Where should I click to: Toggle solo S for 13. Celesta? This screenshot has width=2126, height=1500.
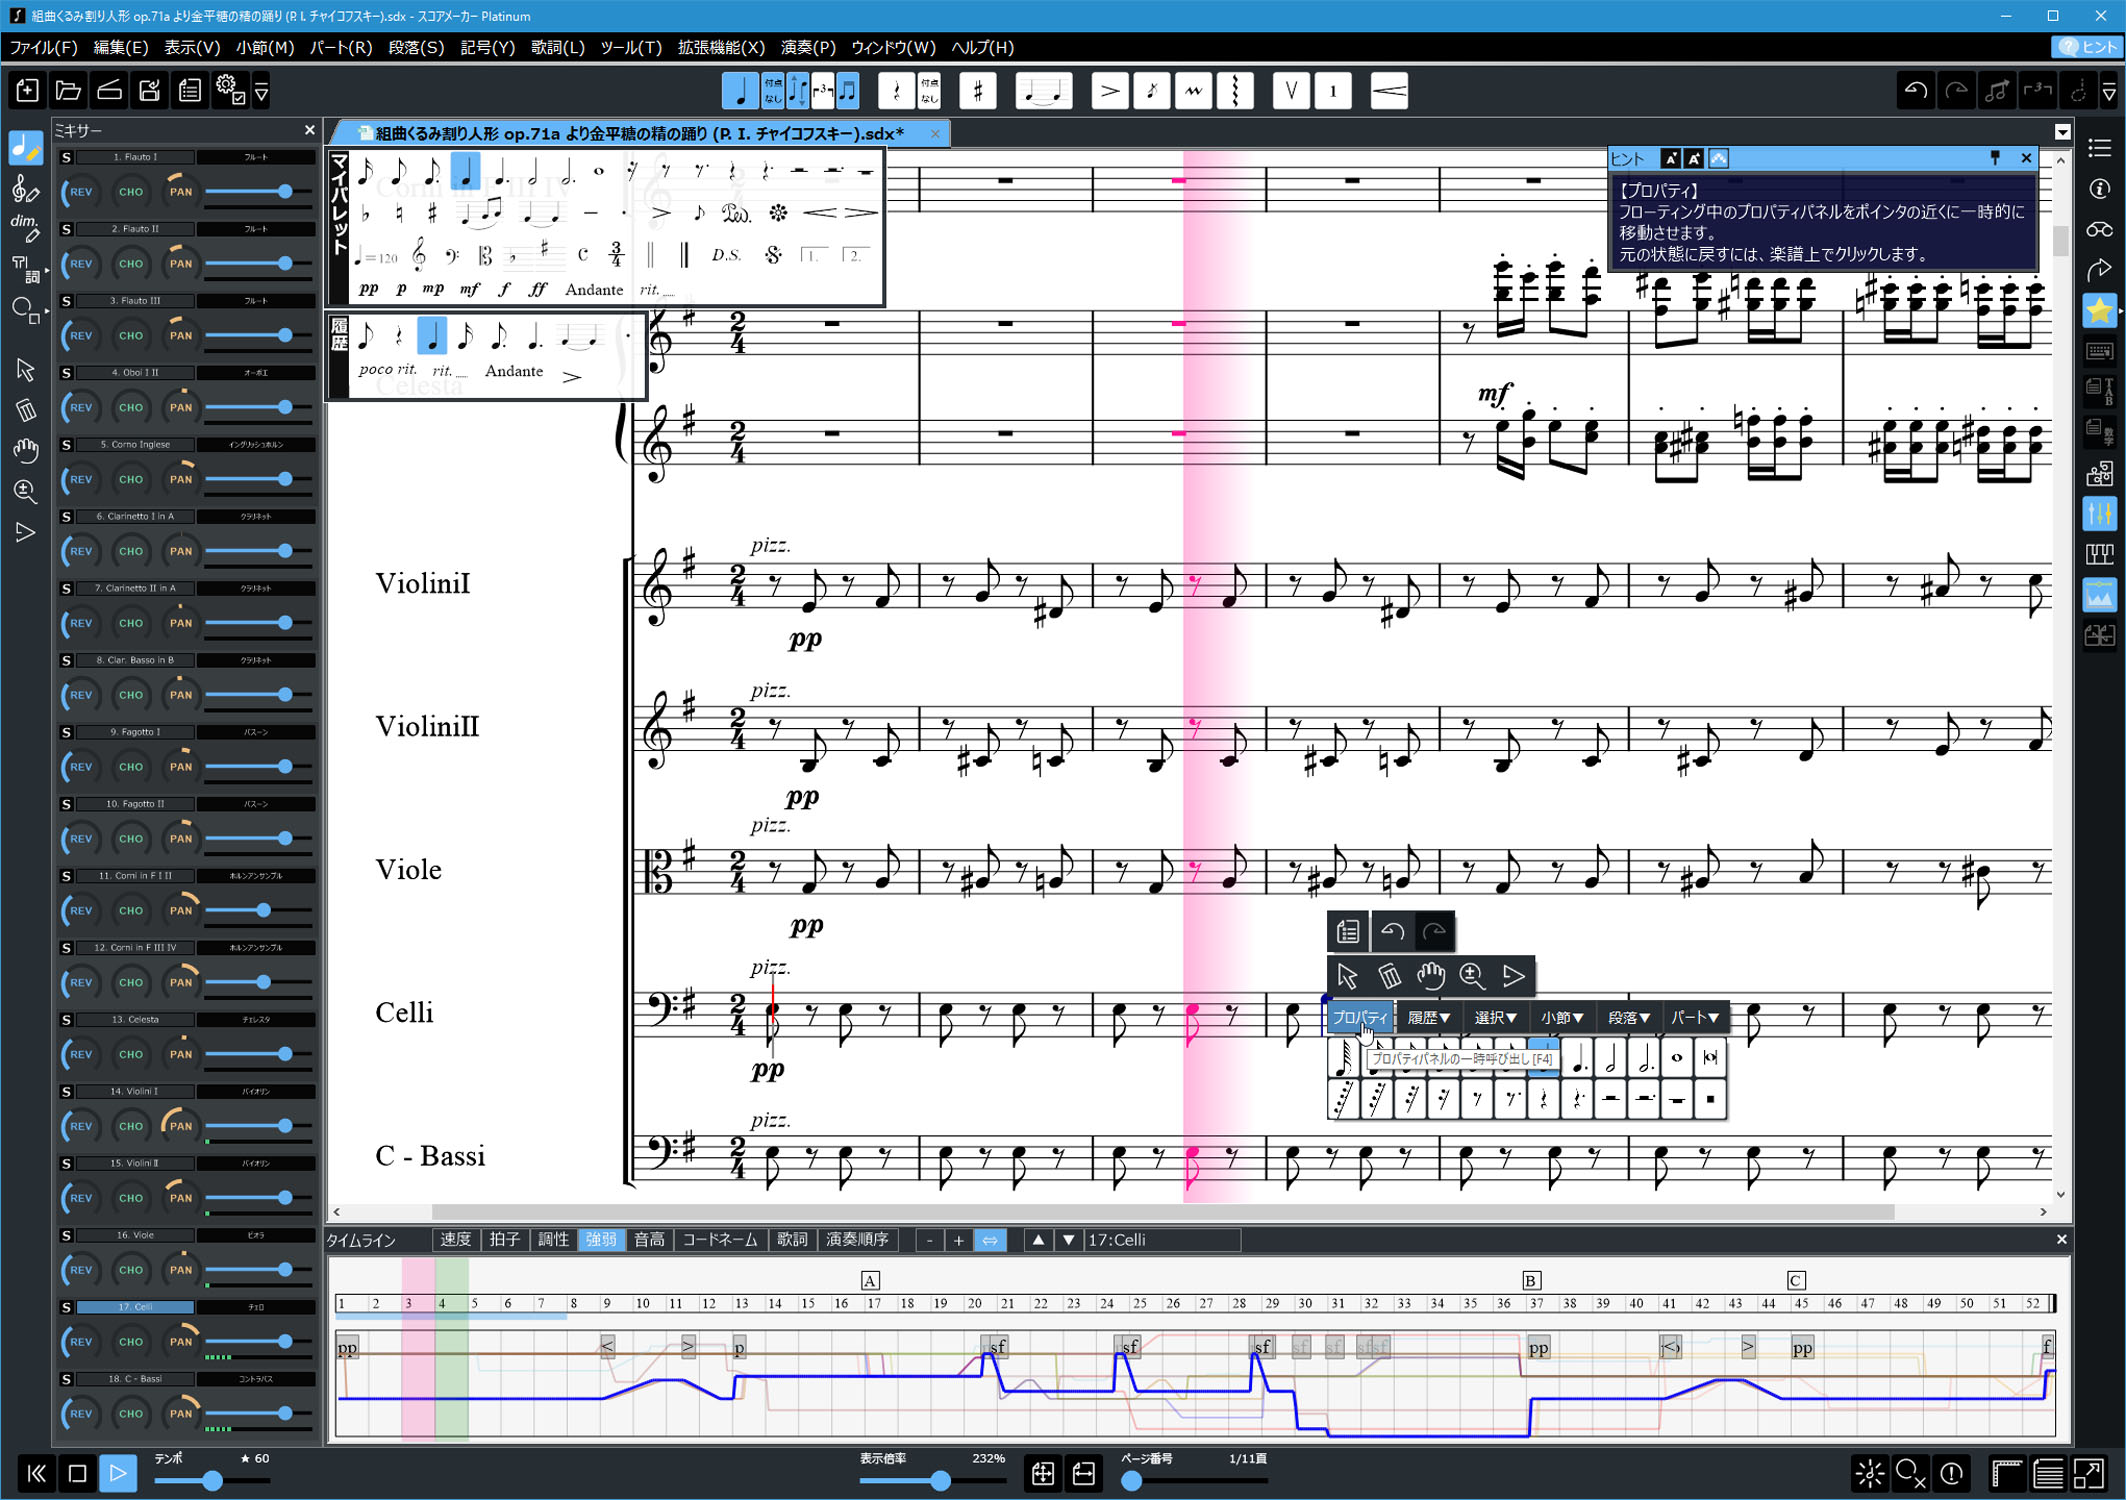(x=66, y=1019)
